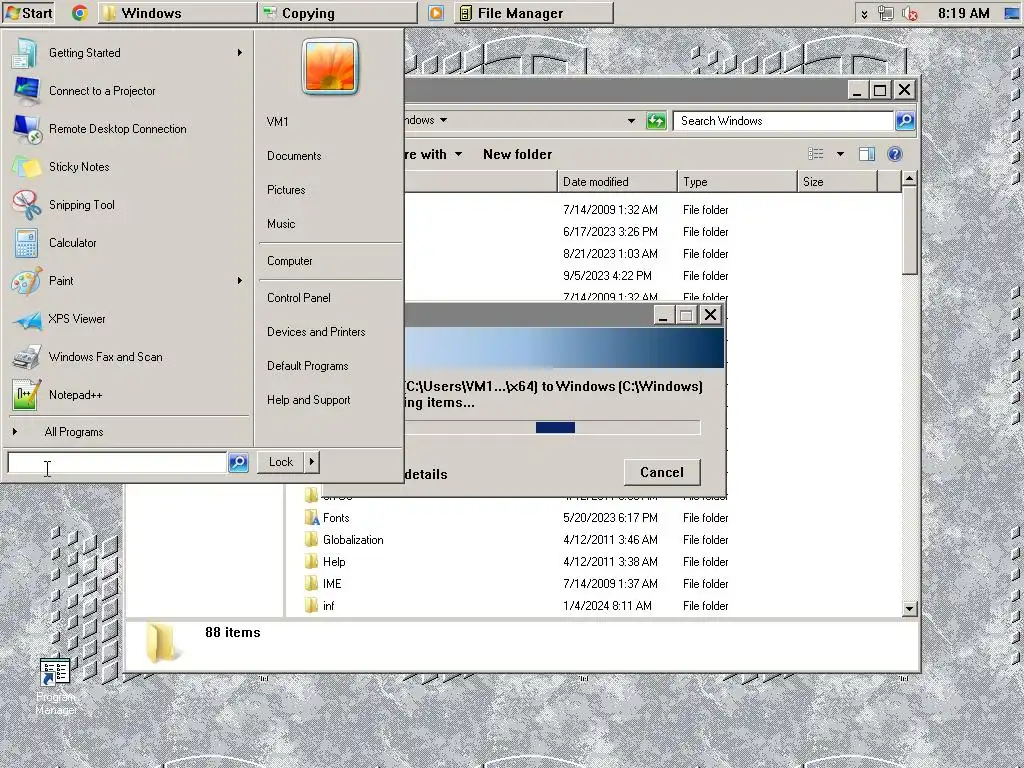Open the Program Manager desktop shortcut
Image resolution: width=1024 pixels, height=768 pixels.
click(x=56, y=686)
